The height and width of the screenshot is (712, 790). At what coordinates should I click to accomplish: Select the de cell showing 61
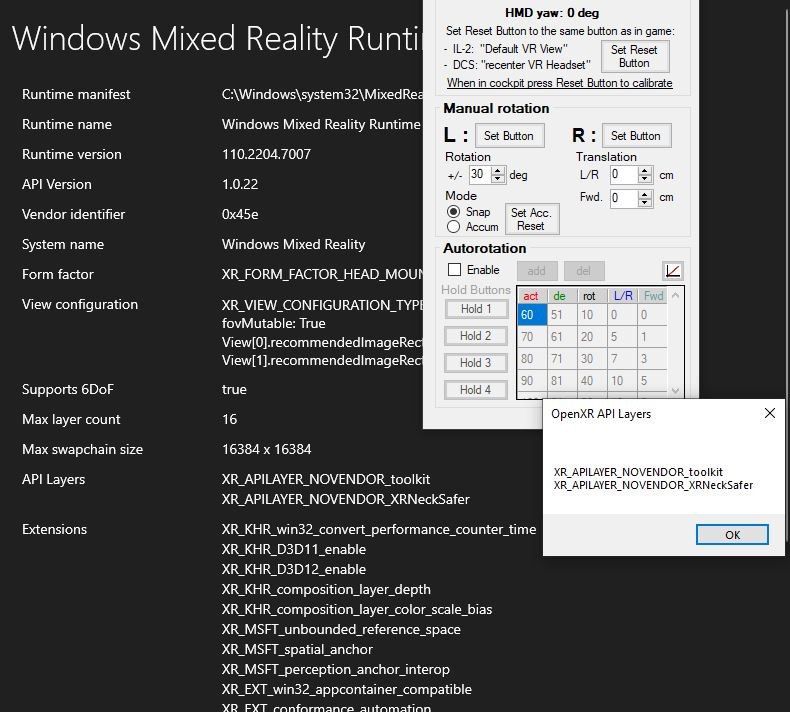pos(562,337)
